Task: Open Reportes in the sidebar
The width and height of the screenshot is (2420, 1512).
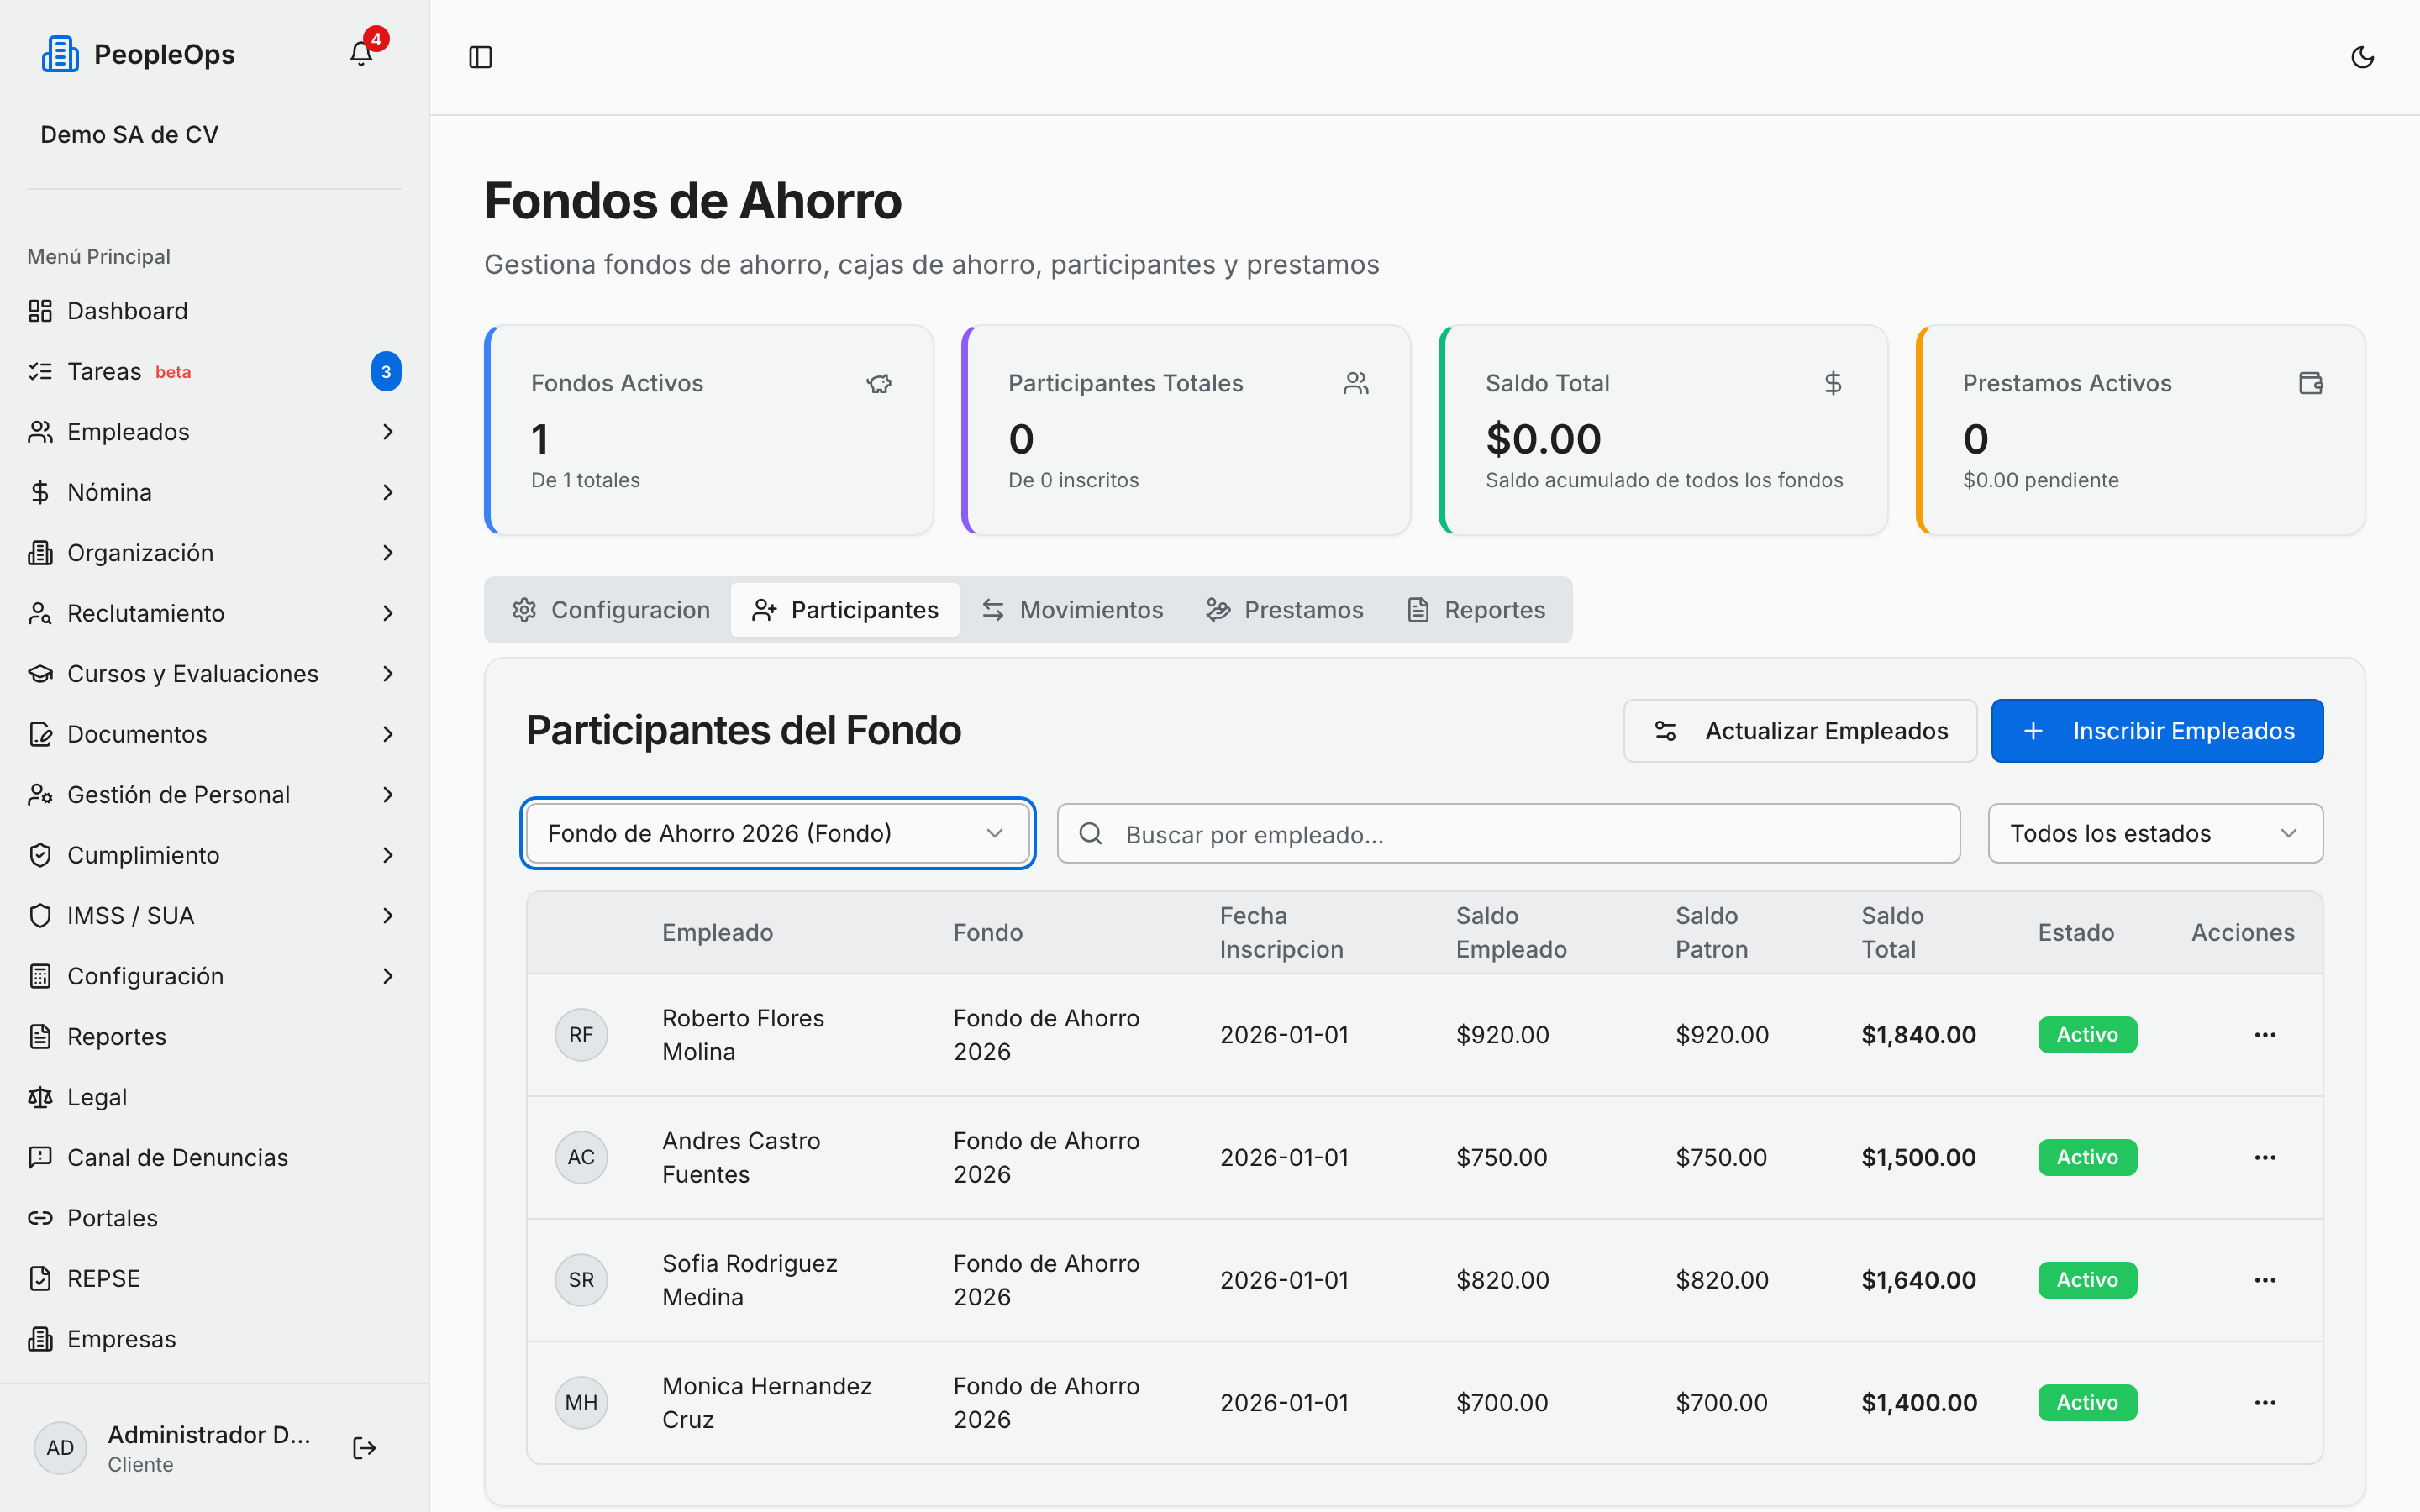Action: pyautogui.click(x=214, y=1037)
